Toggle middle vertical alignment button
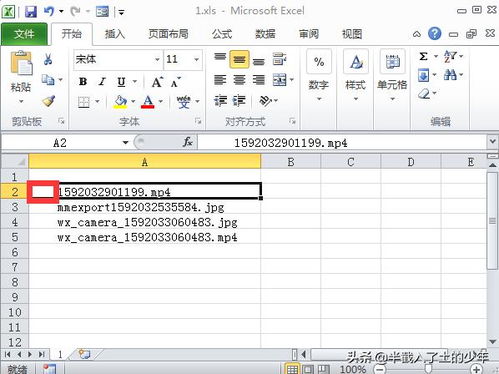Viewport: 499px width, 374px height. tap(239, 59)
